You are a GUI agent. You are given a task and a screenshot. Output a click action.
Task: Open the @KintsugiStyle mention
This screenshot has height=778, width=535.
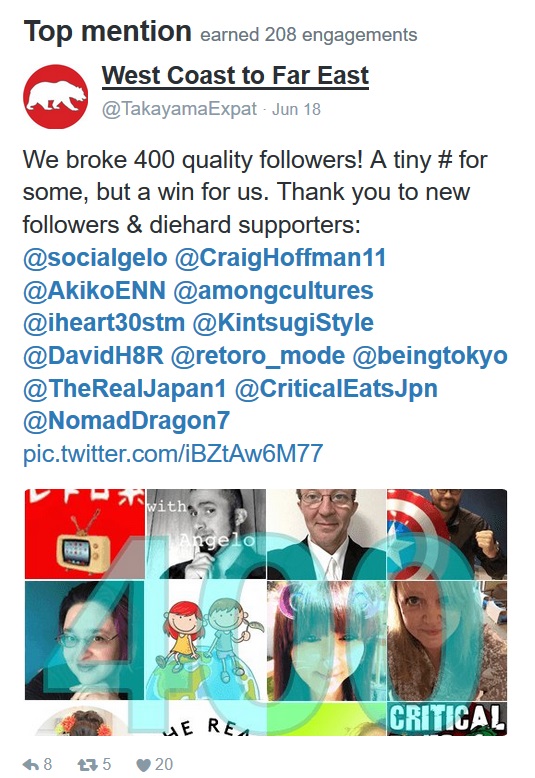283,323
